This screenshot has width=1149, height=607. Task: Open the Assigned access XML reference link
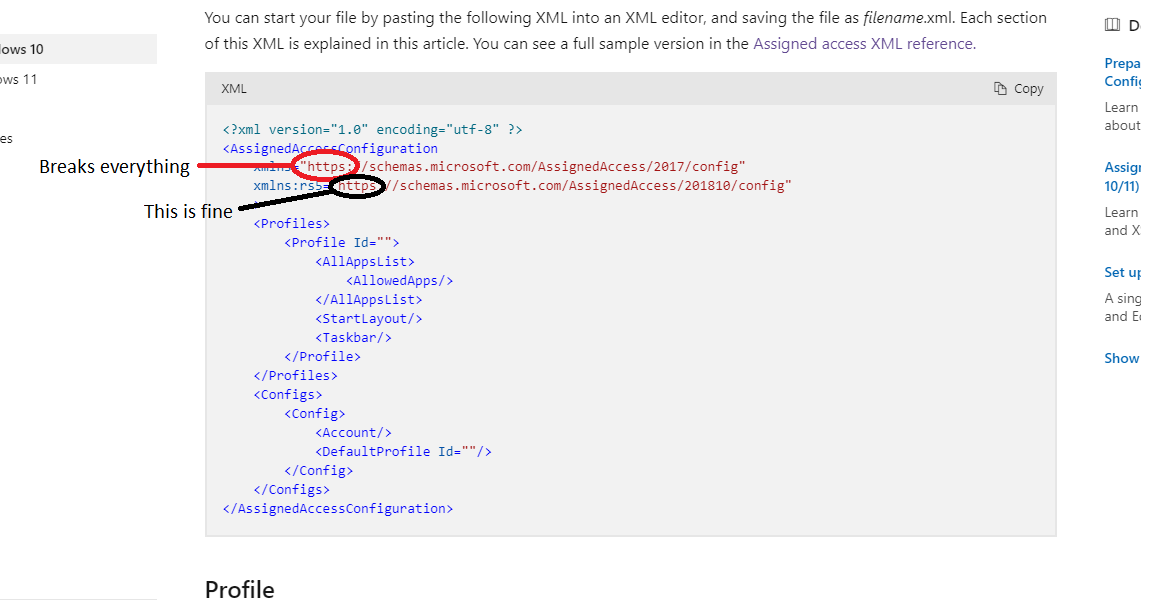tap(864, 44)
